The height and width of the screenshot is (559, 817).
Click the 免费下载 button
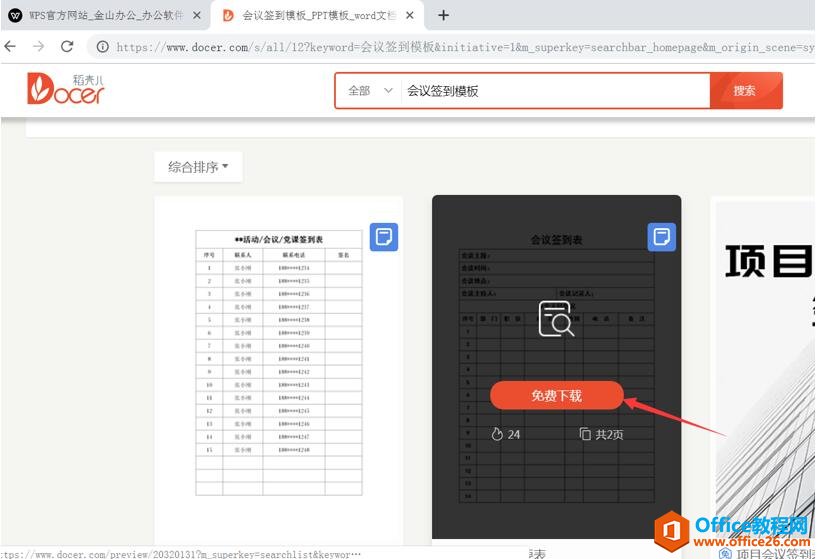coord(556,395)
